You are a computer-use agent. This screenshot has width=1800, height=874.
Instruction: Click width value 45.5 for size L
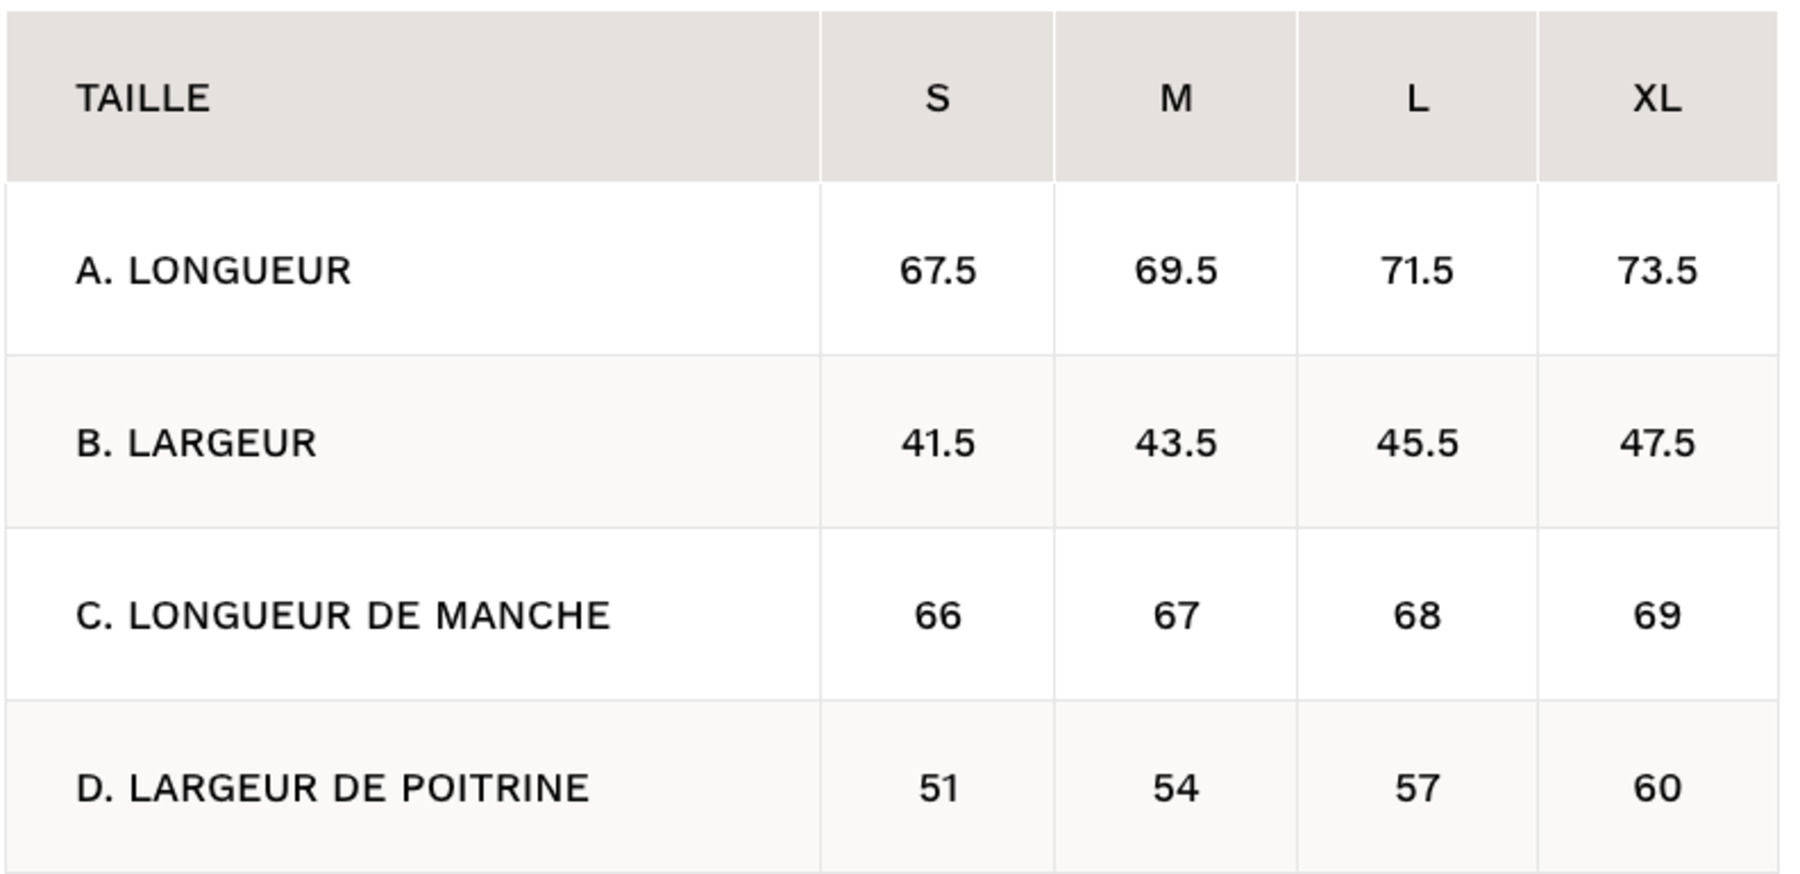(x=1417, y=443)
